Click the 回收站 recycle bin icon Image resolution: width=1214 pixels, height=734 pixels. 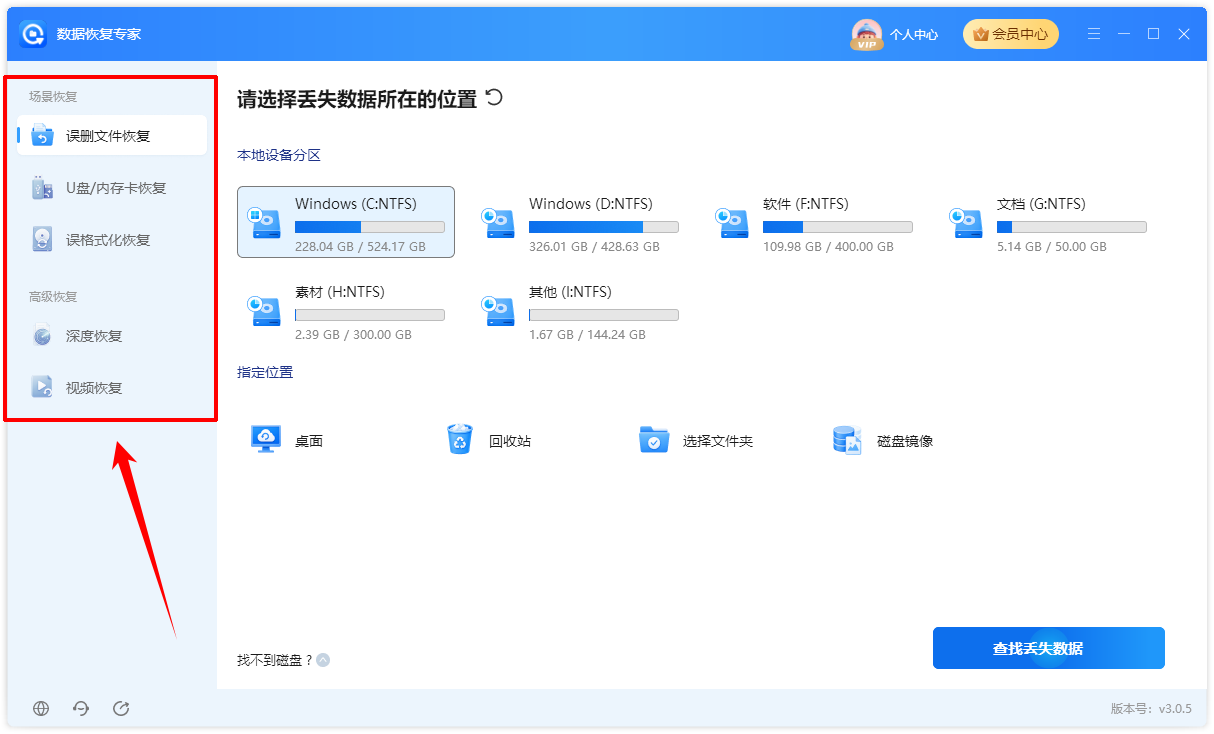[460, 439]
